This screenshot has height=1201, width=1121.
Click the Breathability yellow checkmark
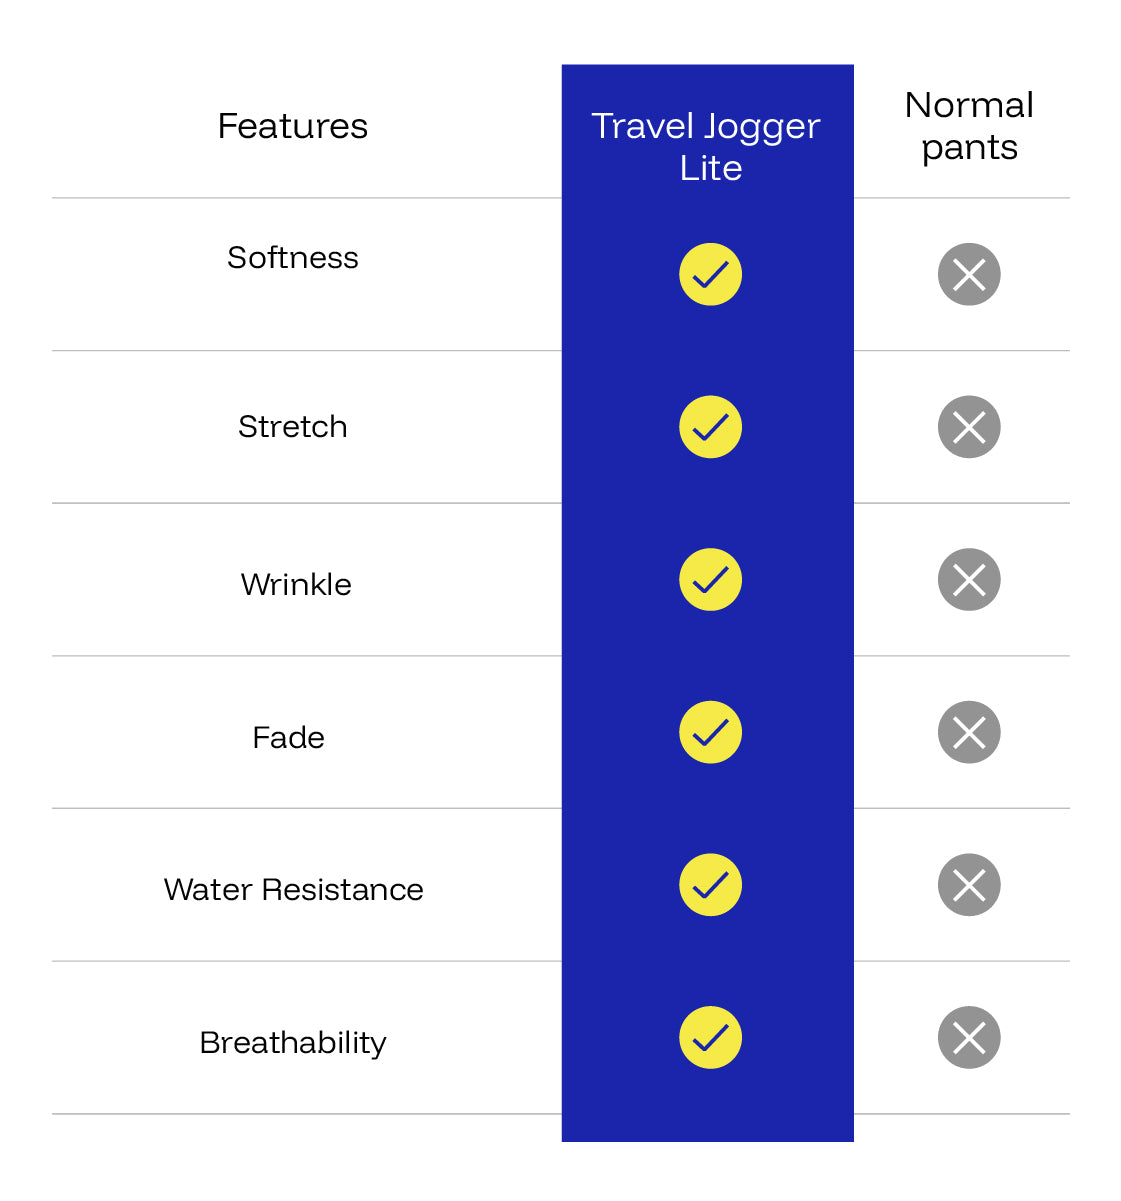click(710, 1037)
